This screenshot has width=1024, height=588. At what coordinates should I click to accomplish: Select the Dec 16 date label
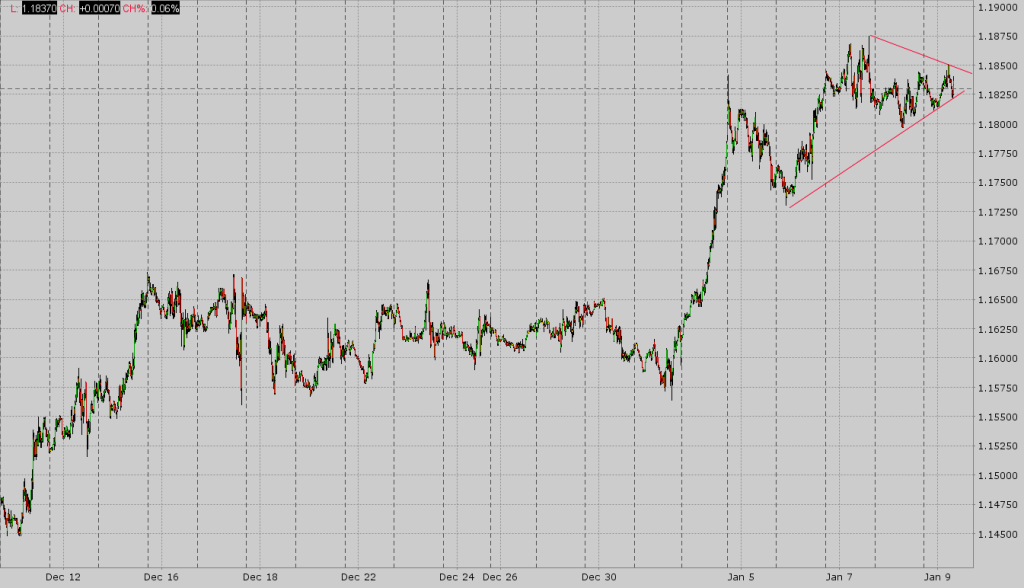click(x=159, y=578)
